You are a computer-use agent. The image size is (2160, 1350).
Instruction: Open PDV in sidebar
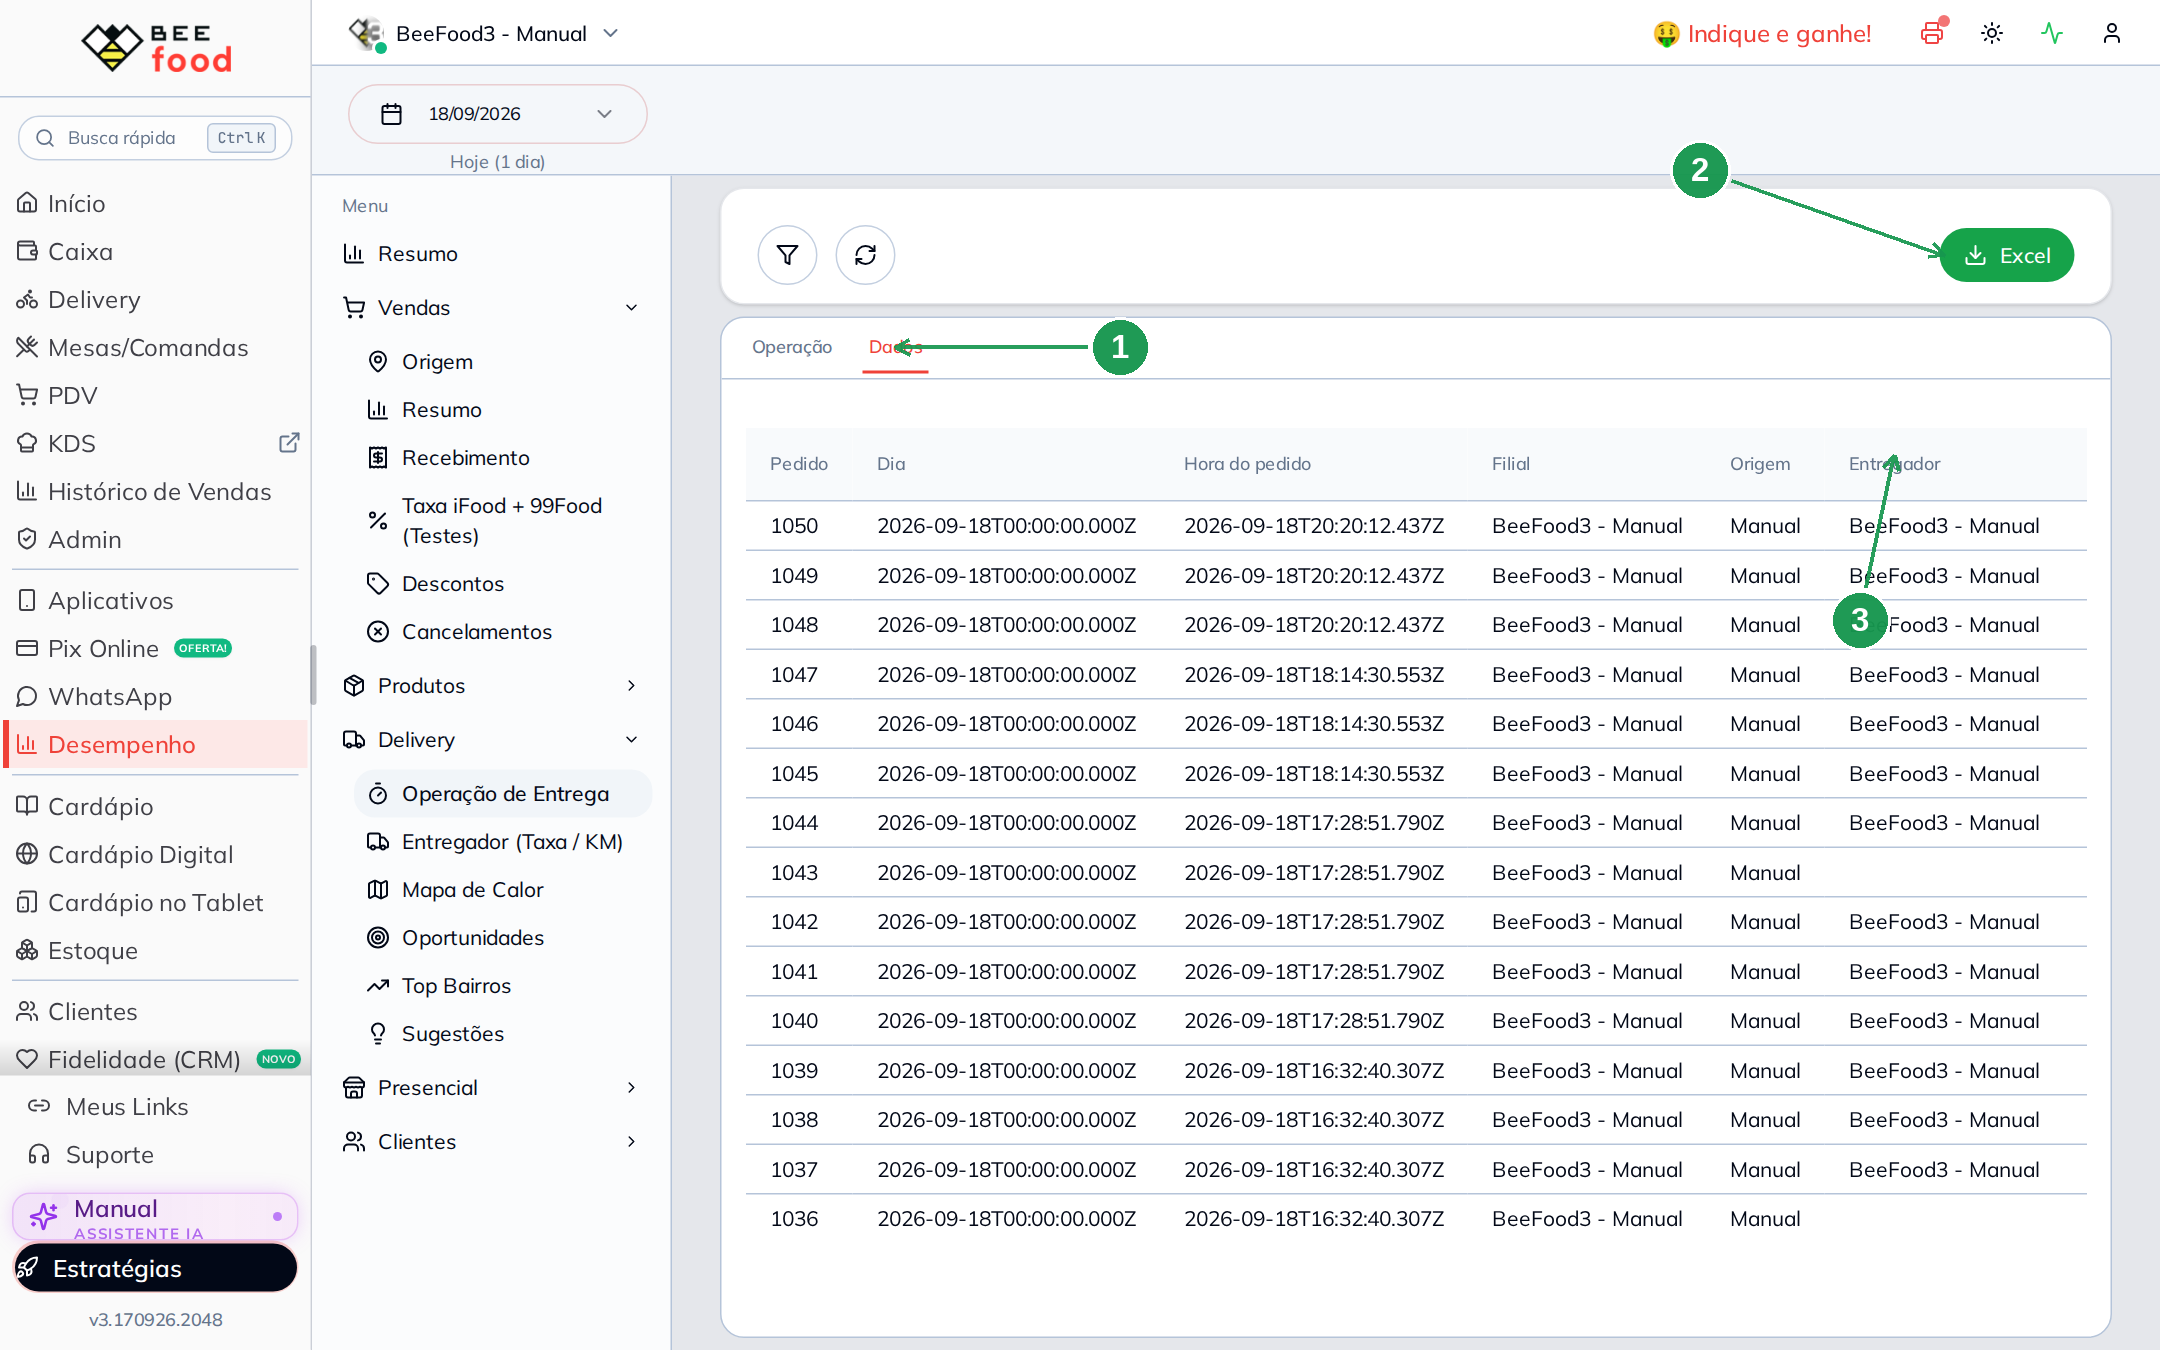155,395
